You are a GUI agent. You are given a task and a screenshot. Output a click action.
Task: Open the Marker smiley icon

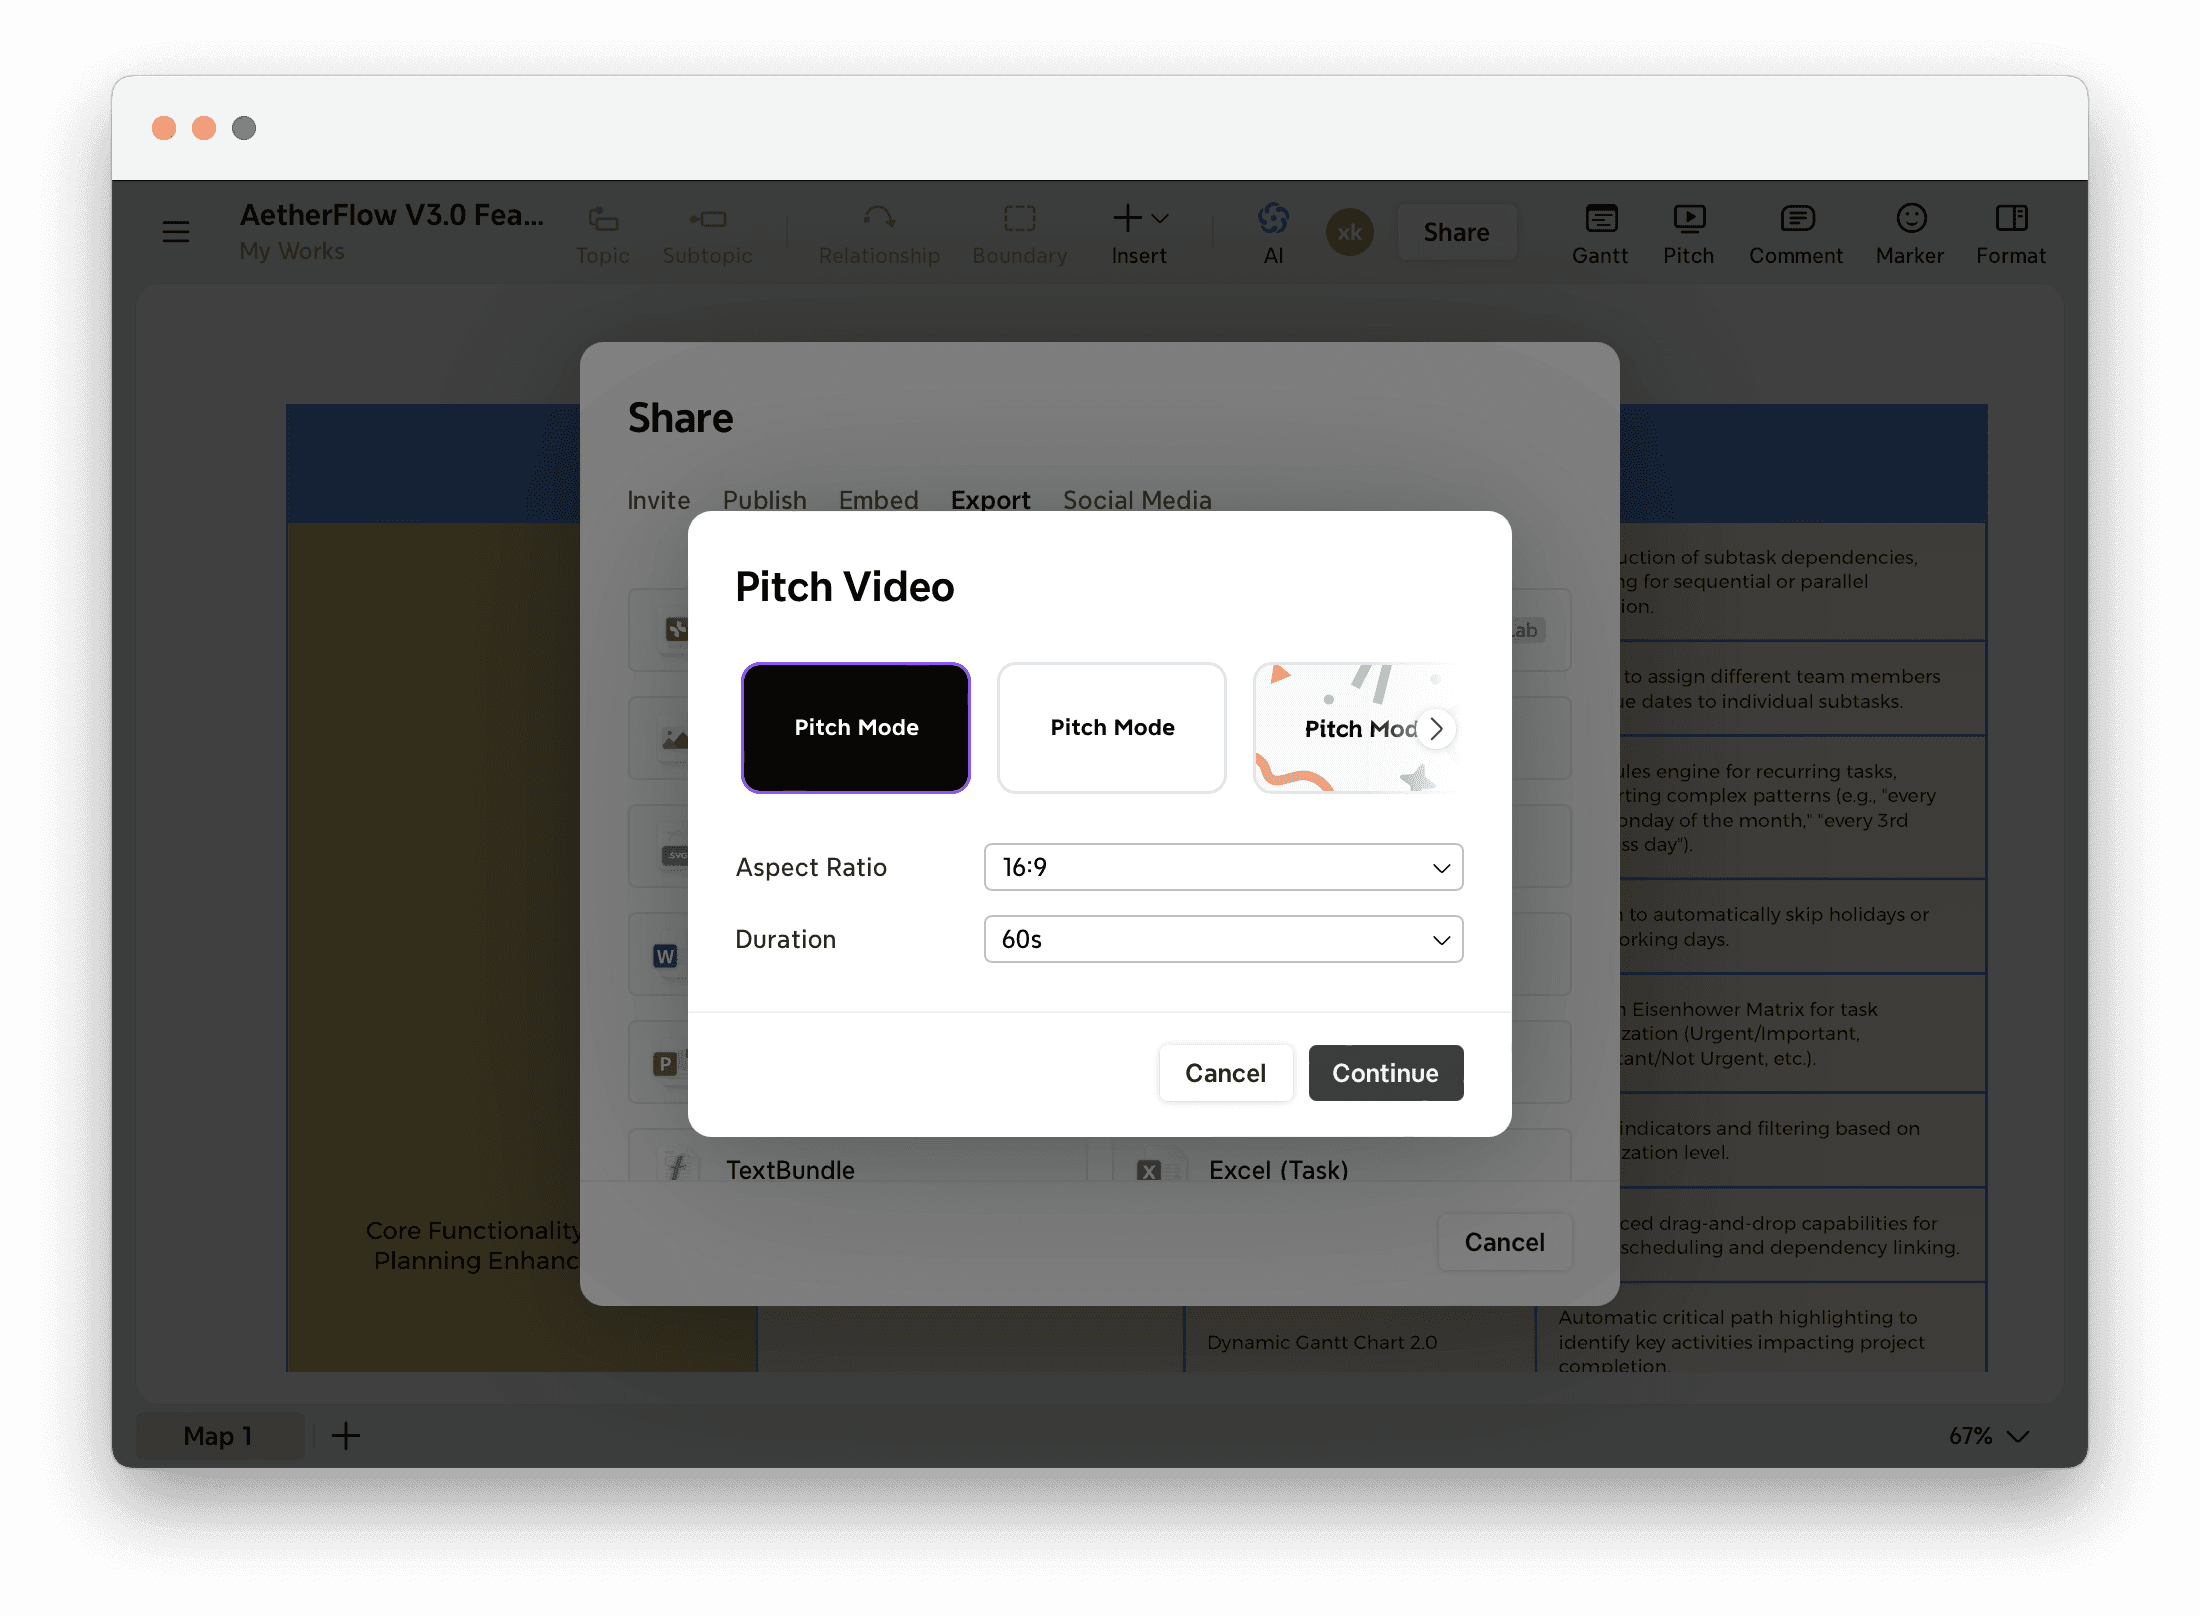1910,219
